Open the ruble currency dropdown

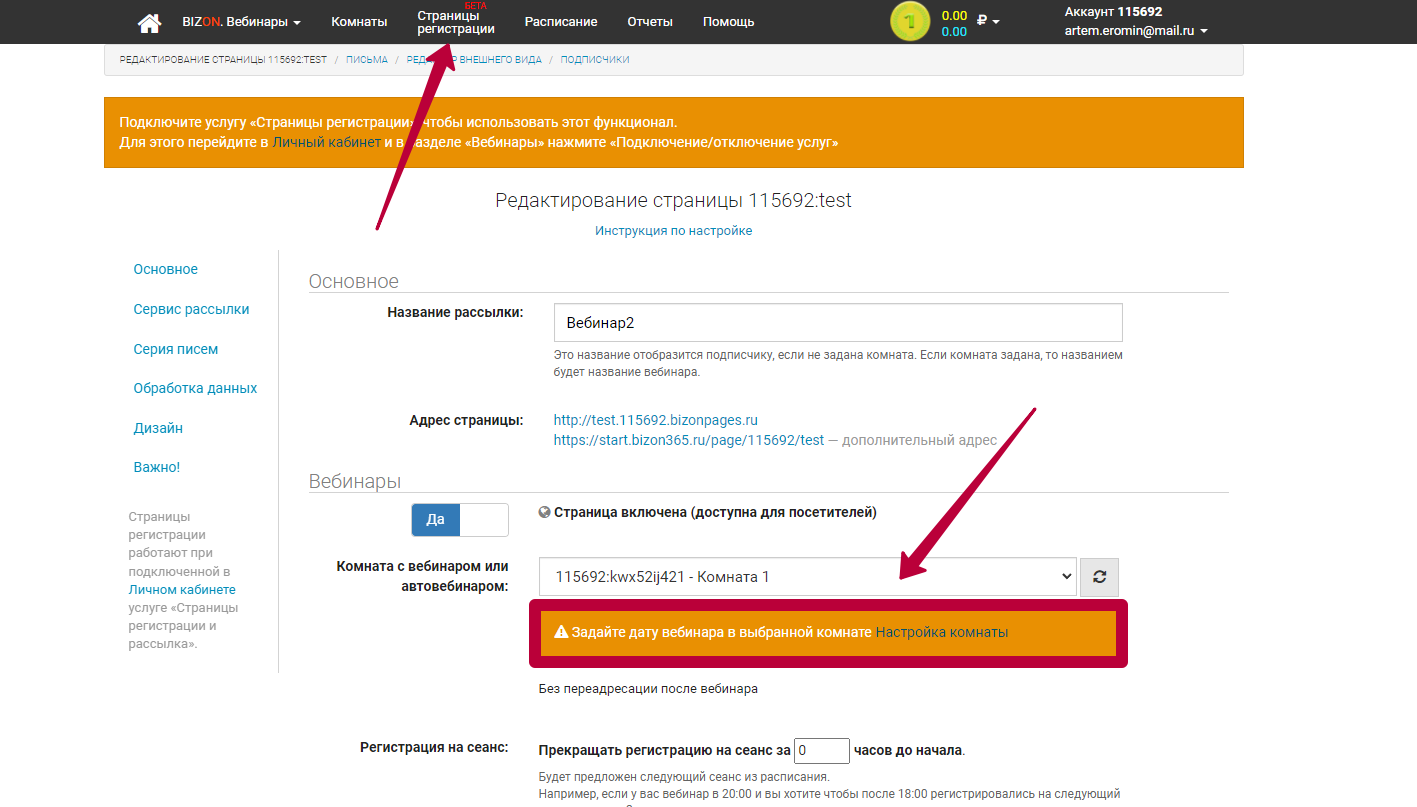[x=988, y=21]
